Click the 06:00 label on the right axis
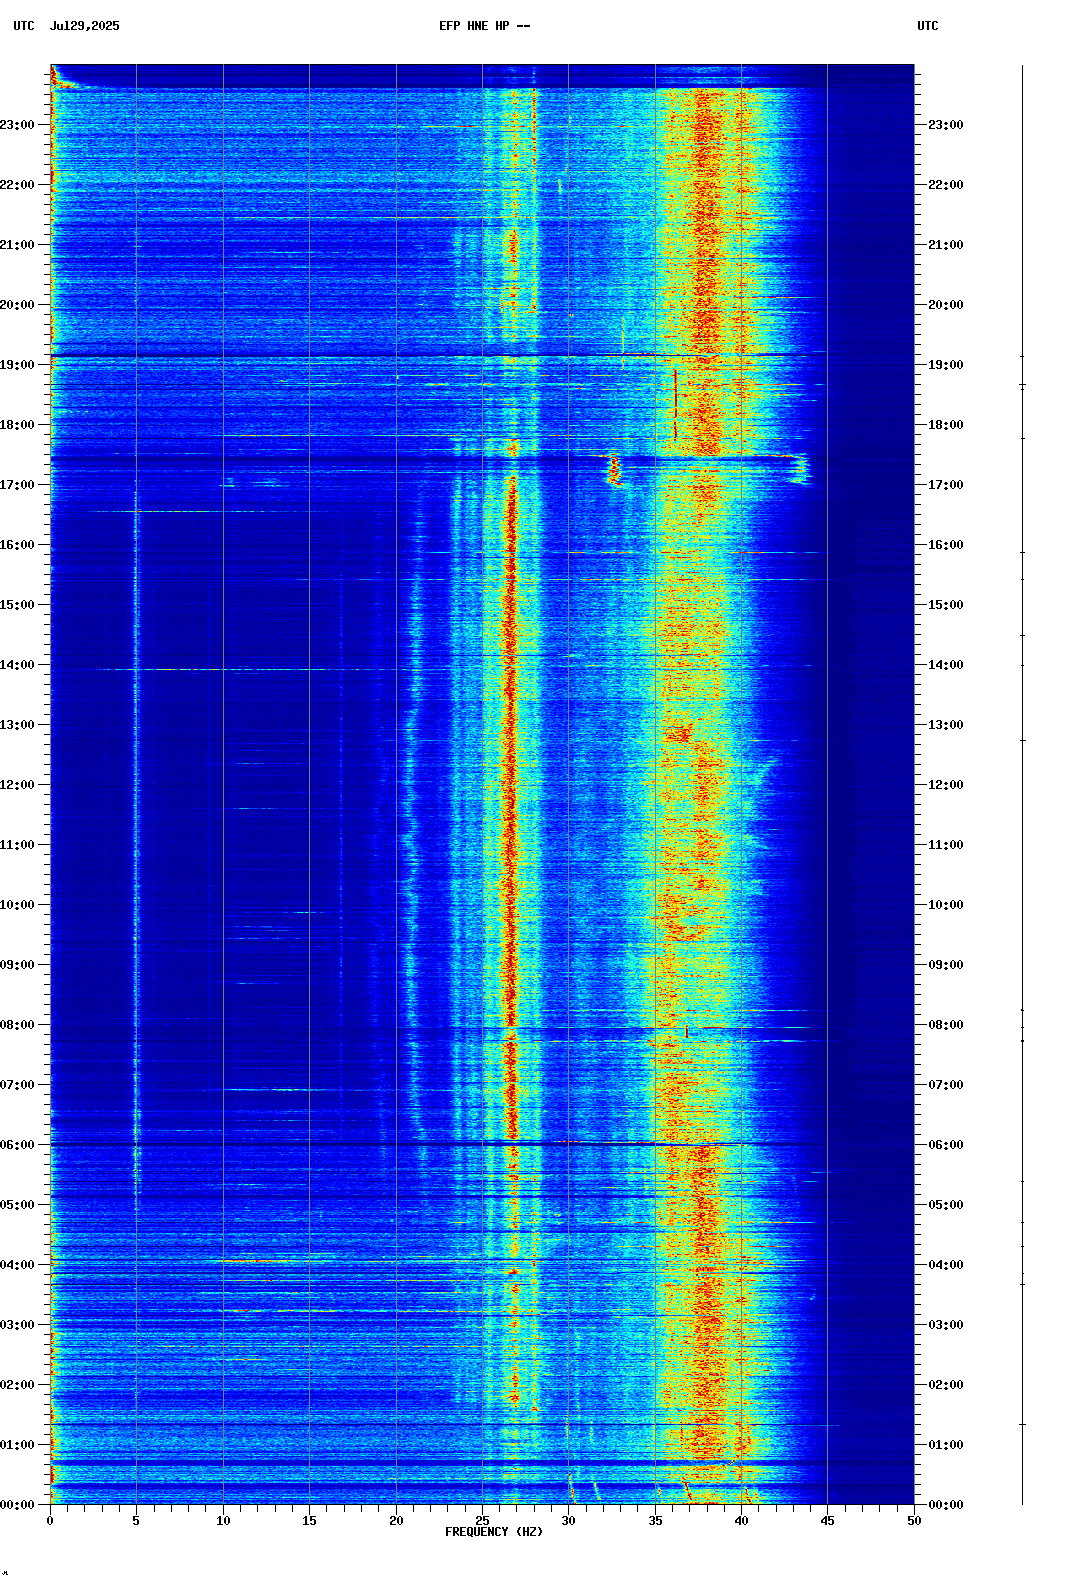This screenshot has height=1584, width=1066. click(x=946, y=1145)
